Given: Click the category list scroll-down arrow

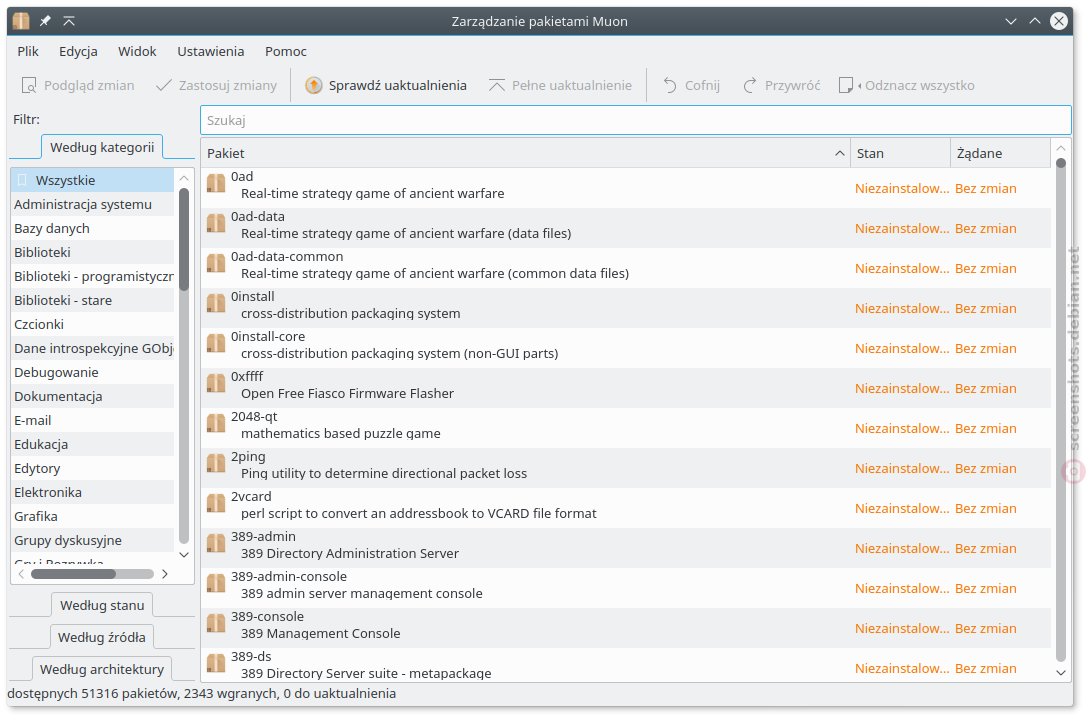Looking at the screenshot, I should (184, 554).
